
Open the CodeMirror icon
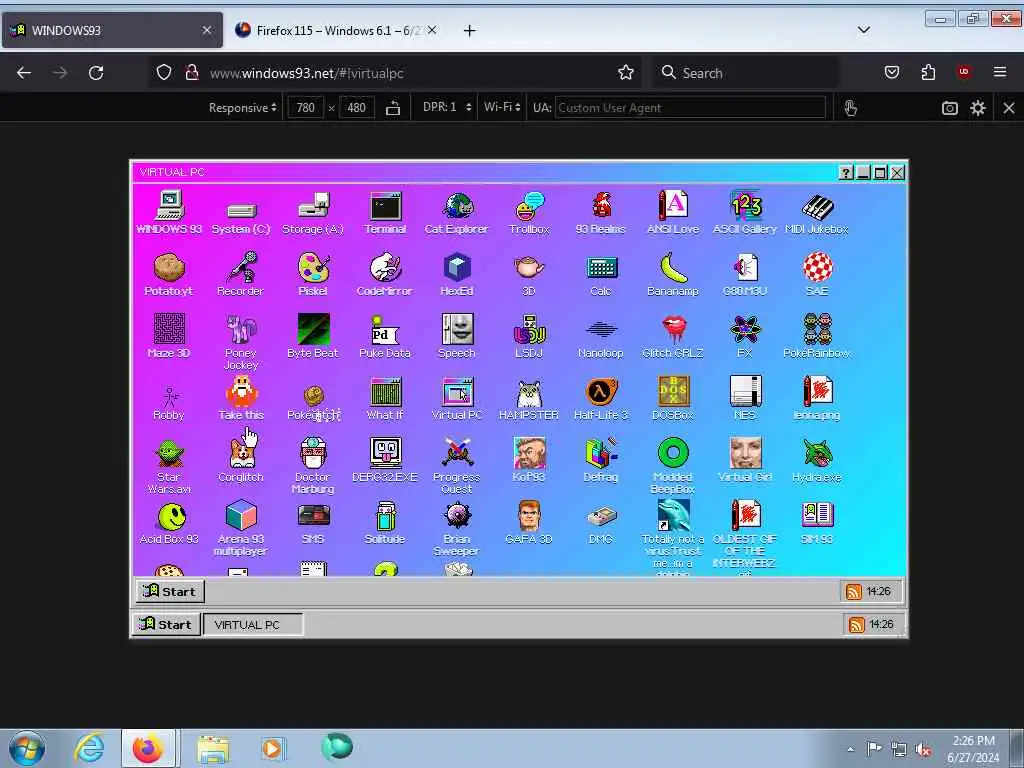point(385,274)
